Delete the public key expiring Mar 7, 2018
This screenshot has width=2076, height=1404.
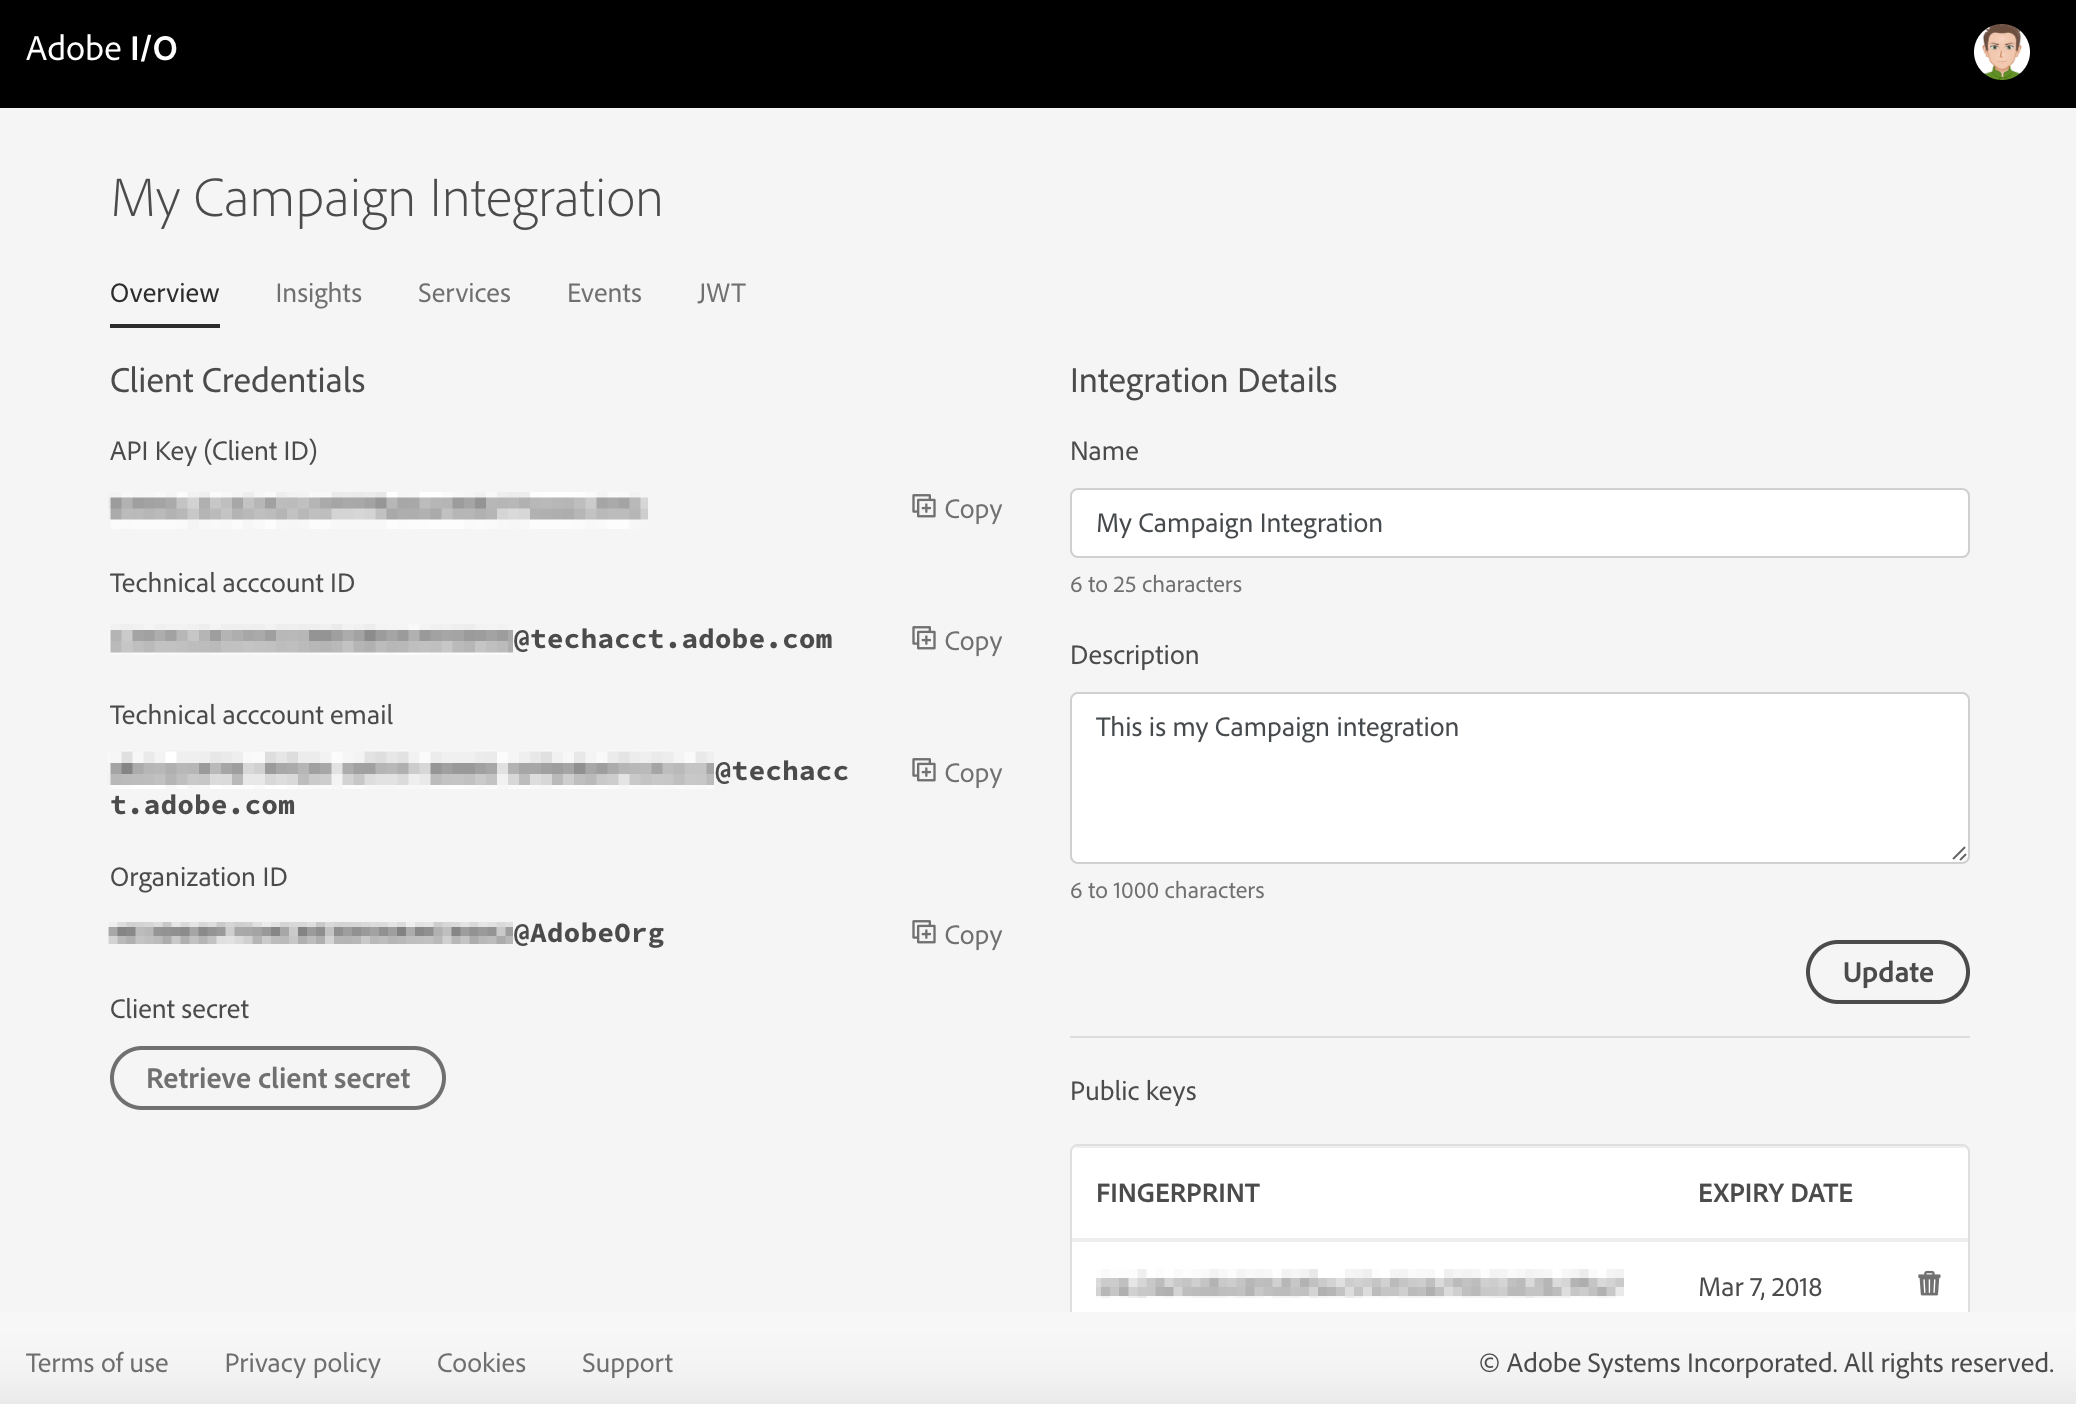coord(1929,1283)
